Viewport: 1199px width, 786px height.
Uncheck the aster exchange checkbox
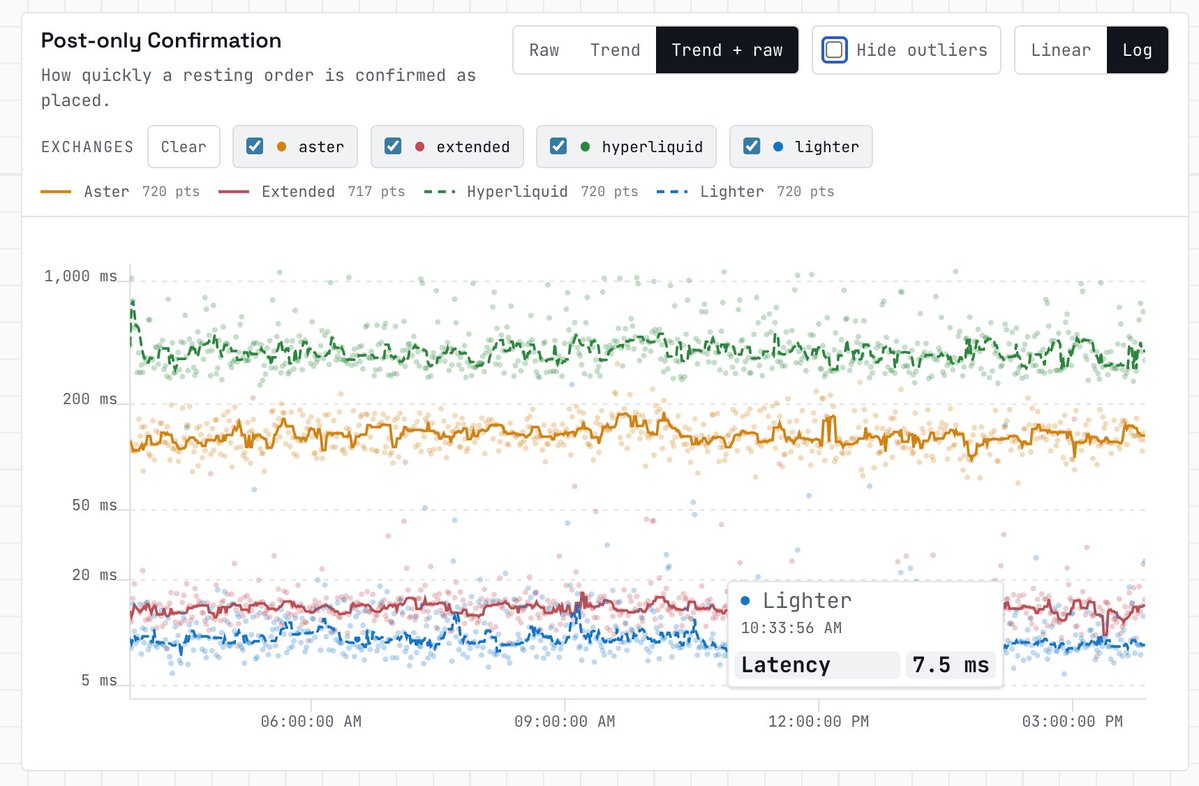coord(255,146)
